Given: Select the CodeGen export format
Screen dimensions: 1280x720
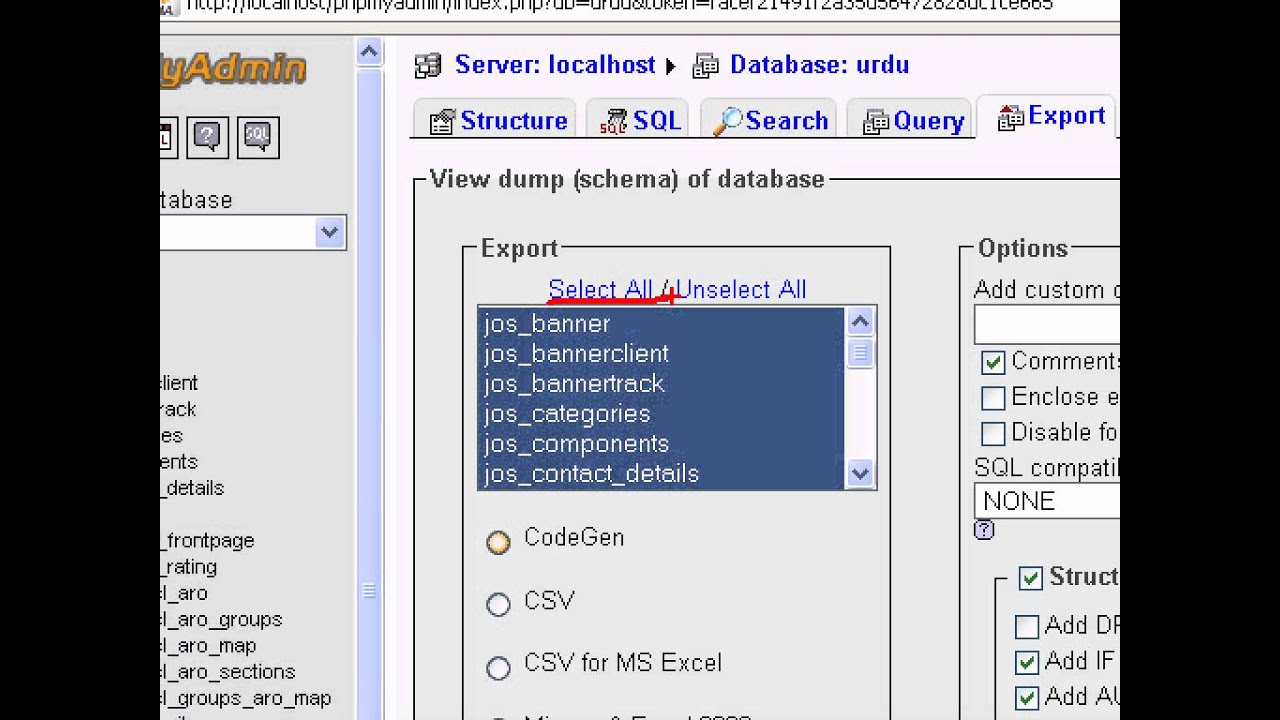Looking at the screenshot, I should [498, 541].
